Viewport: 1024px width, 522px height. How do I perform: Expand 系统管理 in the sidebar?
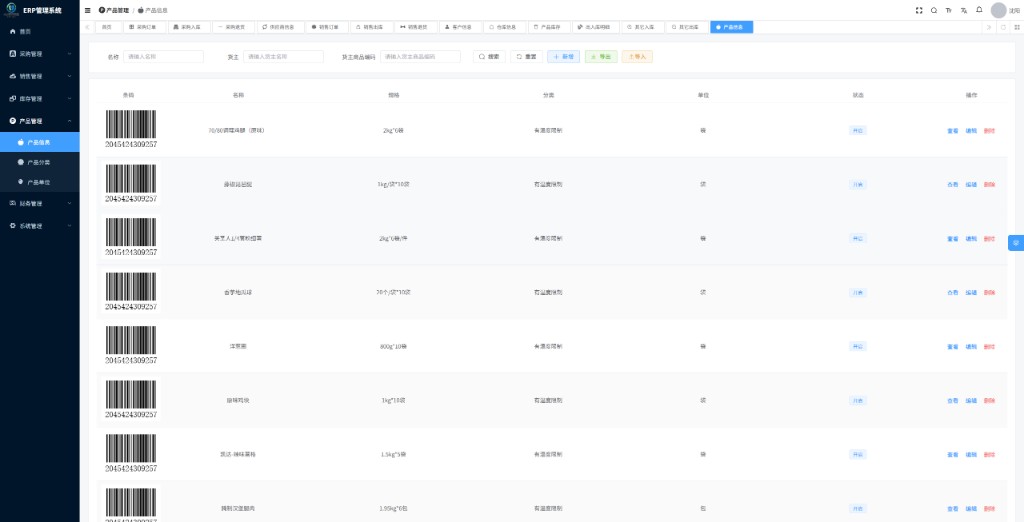point(40,226)
